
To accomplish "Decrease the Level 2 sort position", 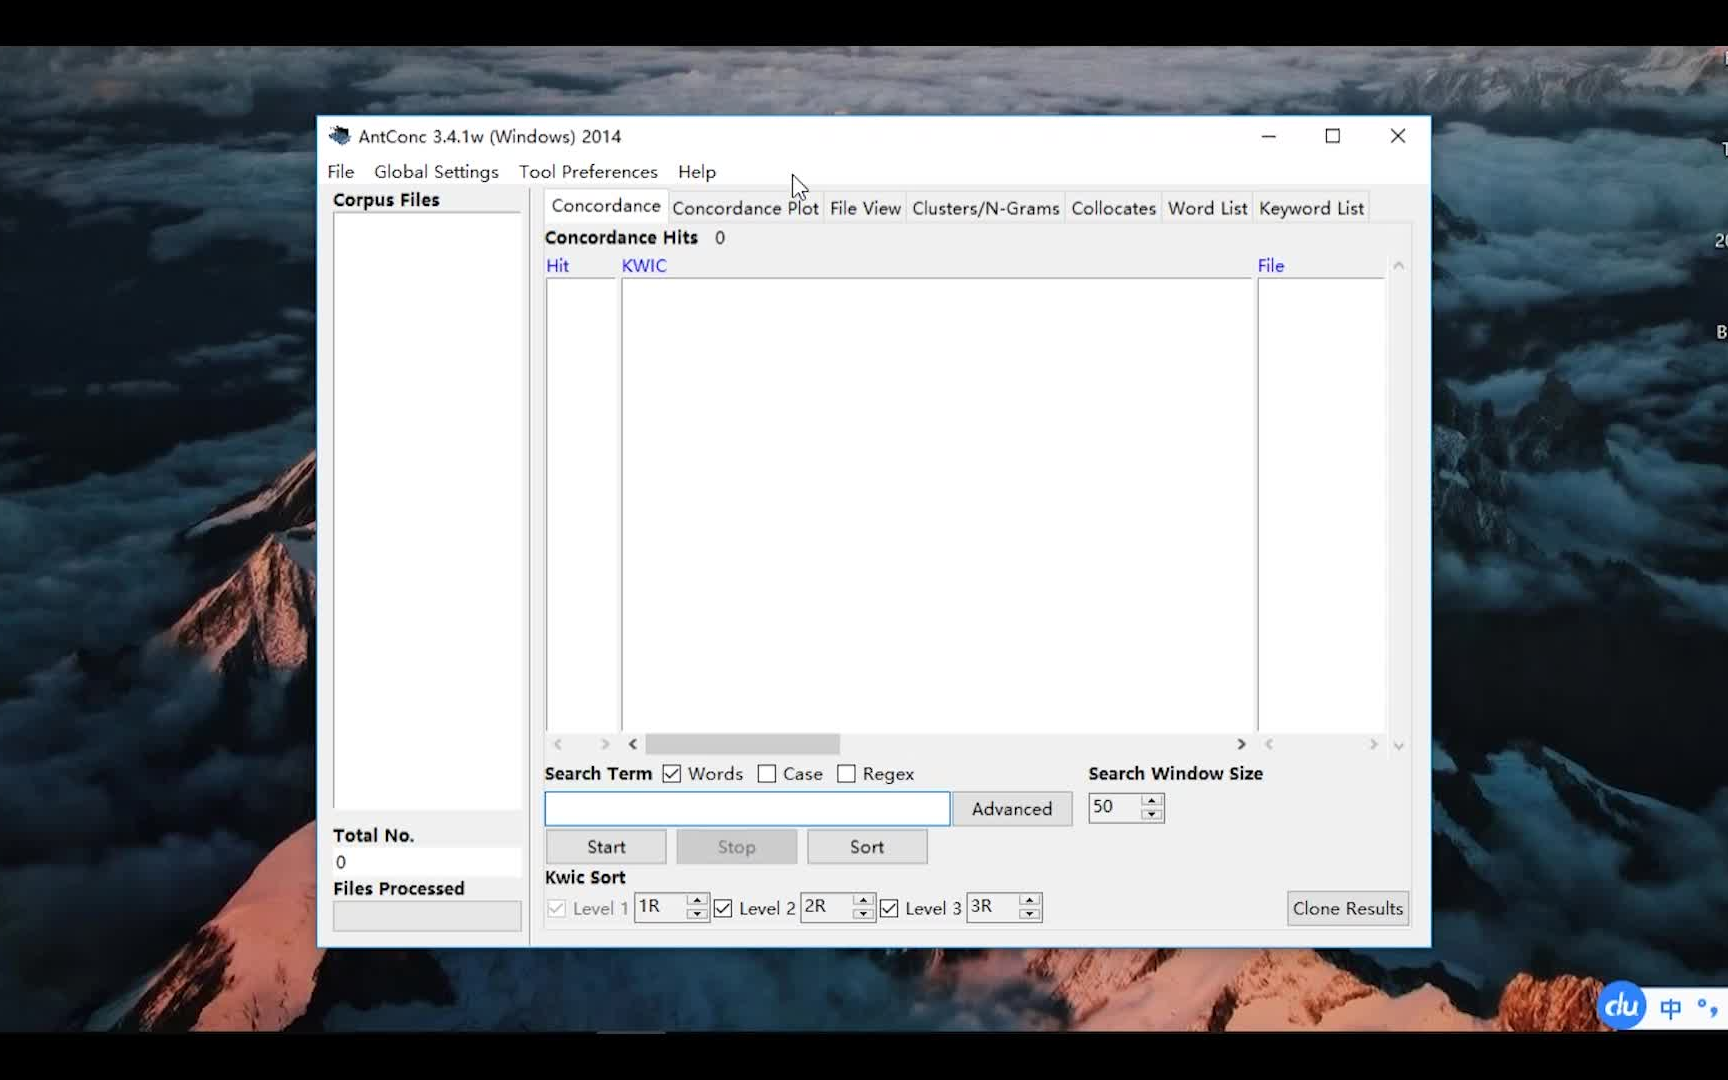I will [863, 914].
